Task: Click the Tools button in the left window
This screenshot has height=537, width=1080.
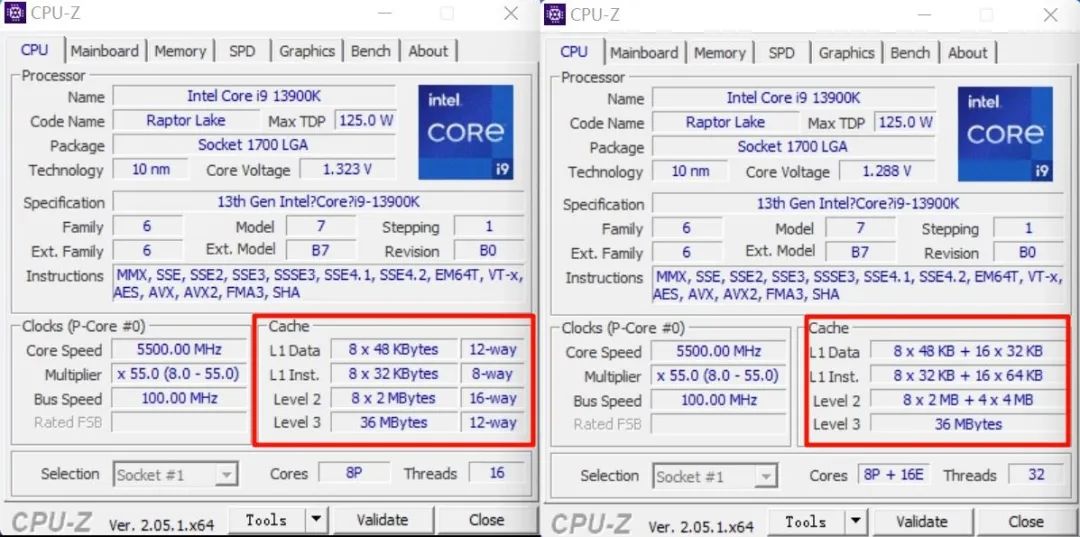Action: [x=267, y=520]
